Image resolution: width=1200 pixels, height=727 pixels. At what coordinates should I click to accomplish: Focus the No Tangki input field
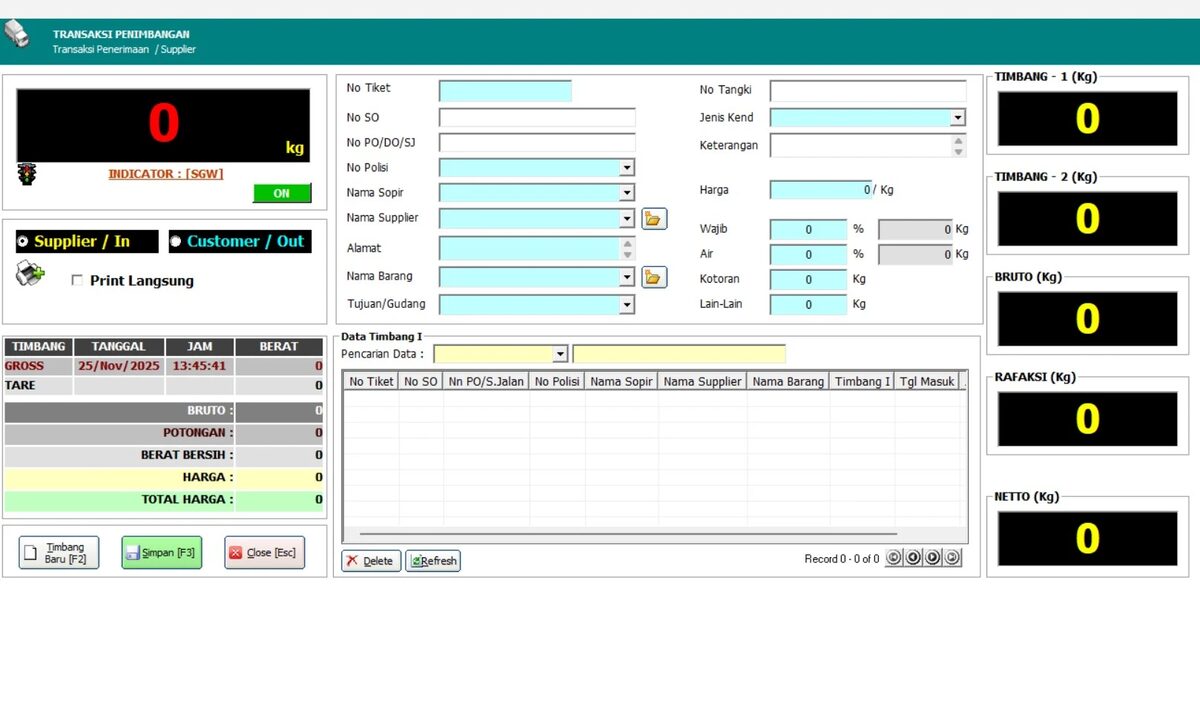pyautogui.click(x=868, y=91)
